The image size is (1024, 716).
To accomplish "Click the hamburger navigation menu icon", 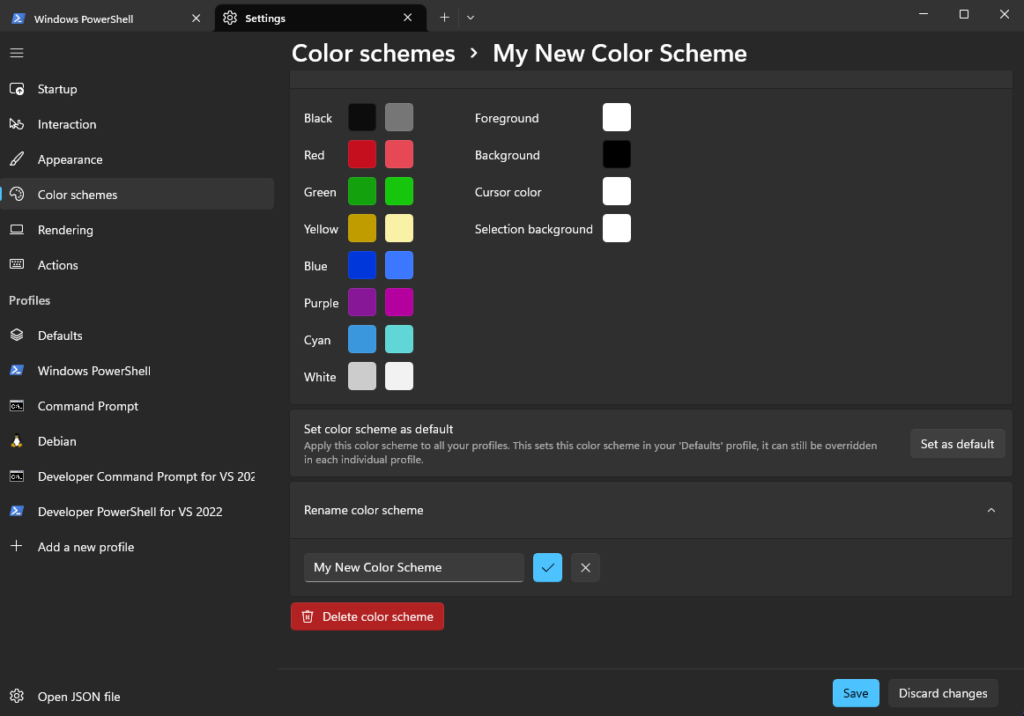I will click(16, 52).
